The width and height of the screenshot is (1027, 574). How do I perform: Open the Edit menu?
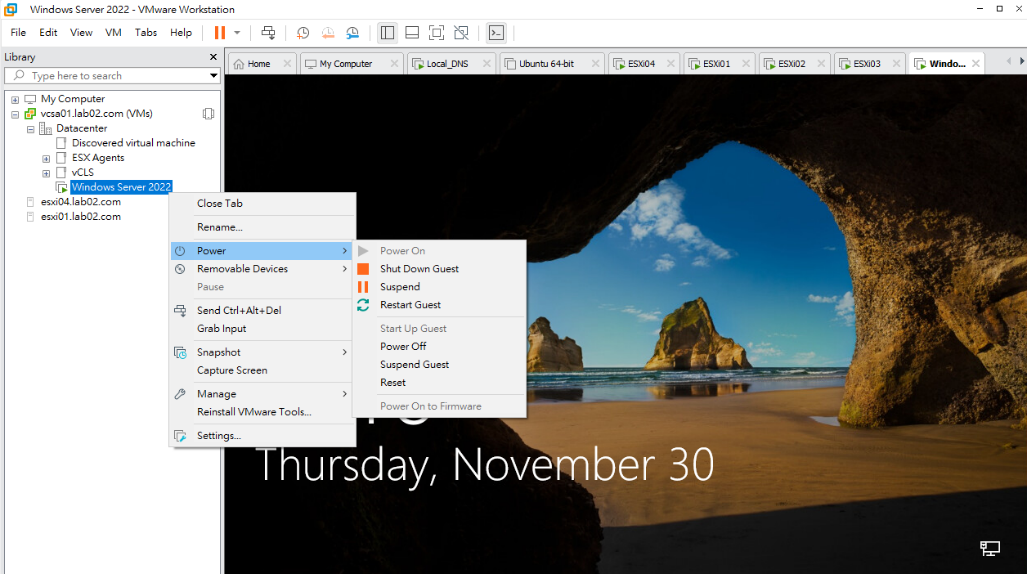48,32
